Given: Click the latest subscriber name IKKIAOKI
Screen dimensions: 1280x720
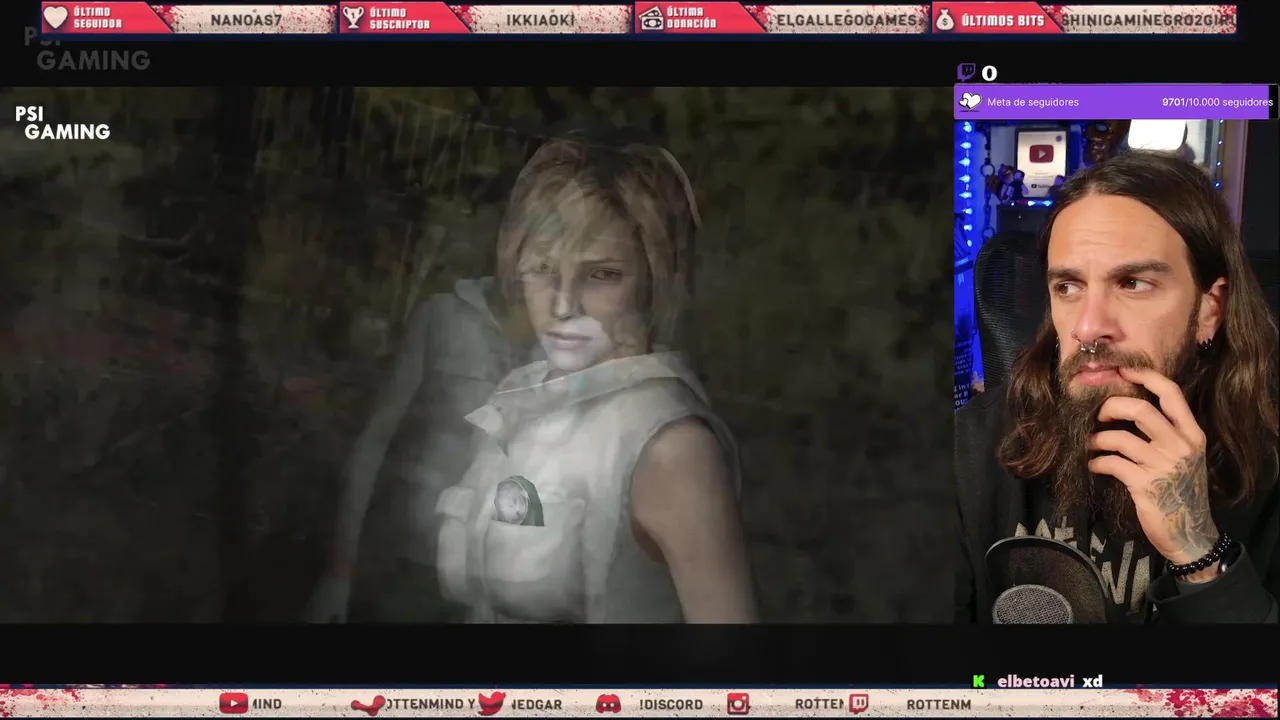Looking at the screenshot, I should point(540,20).
